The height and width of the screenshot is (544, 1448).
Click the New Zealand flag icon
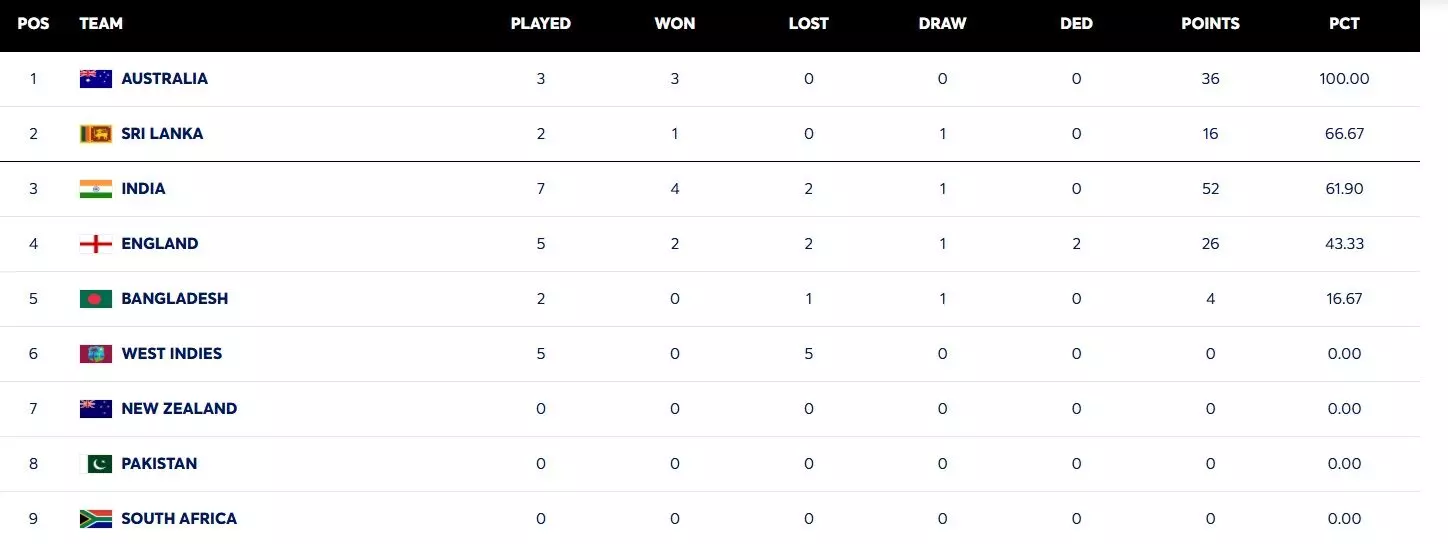pyautogui.click(x=96, y=409)
